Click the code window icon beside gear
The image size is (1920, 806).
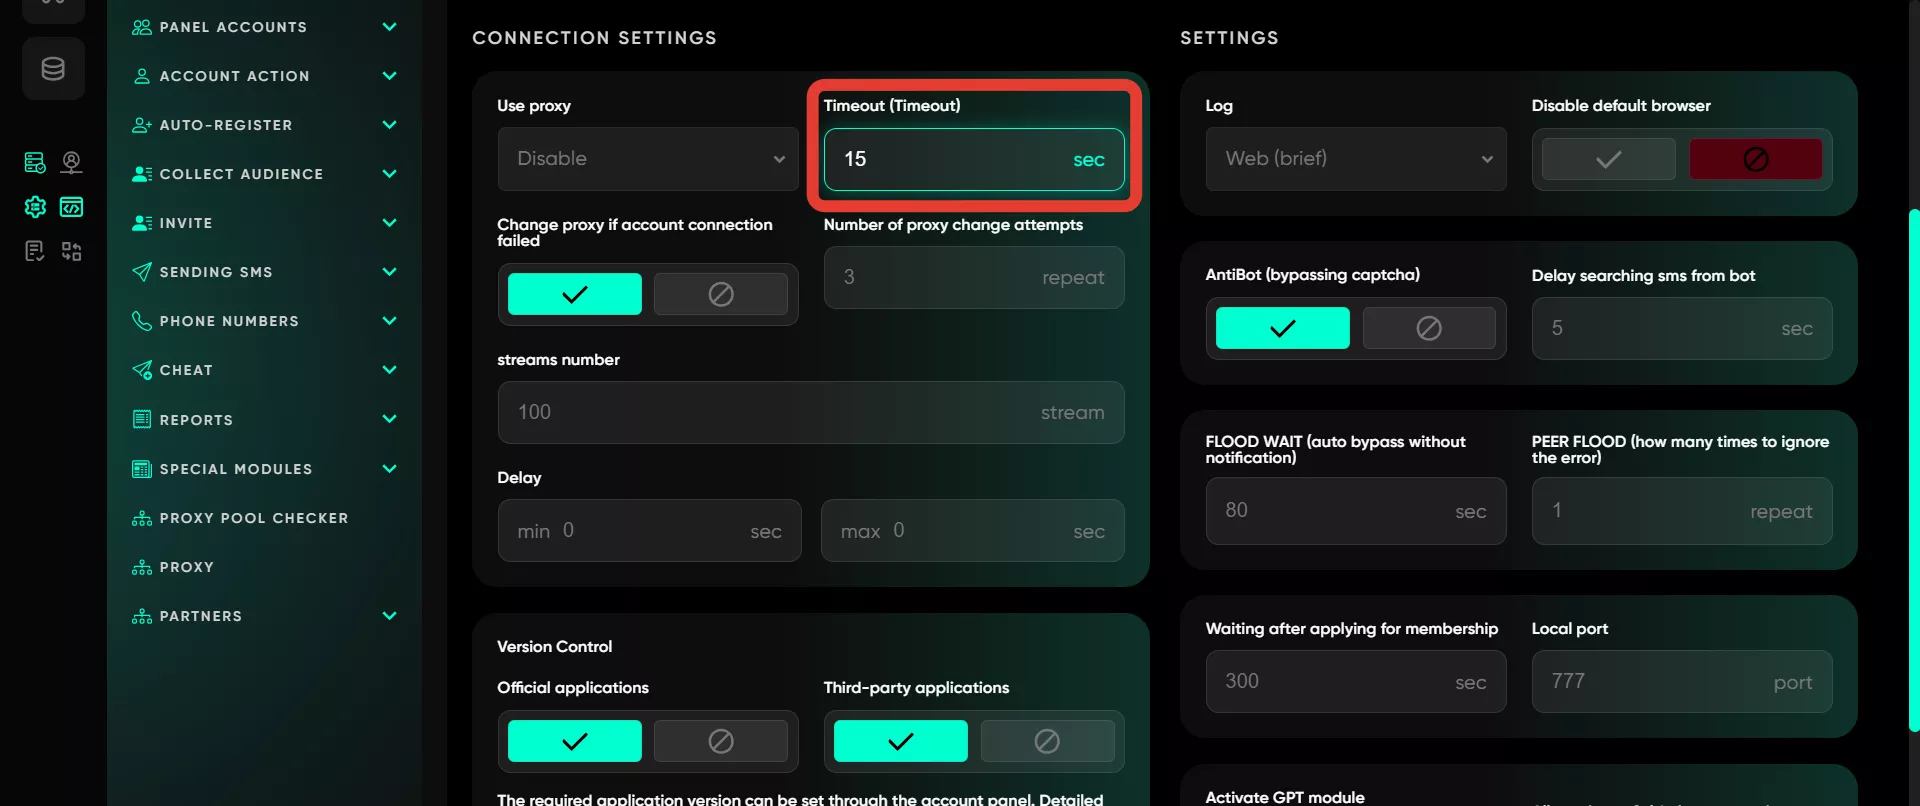coord(71,207)
